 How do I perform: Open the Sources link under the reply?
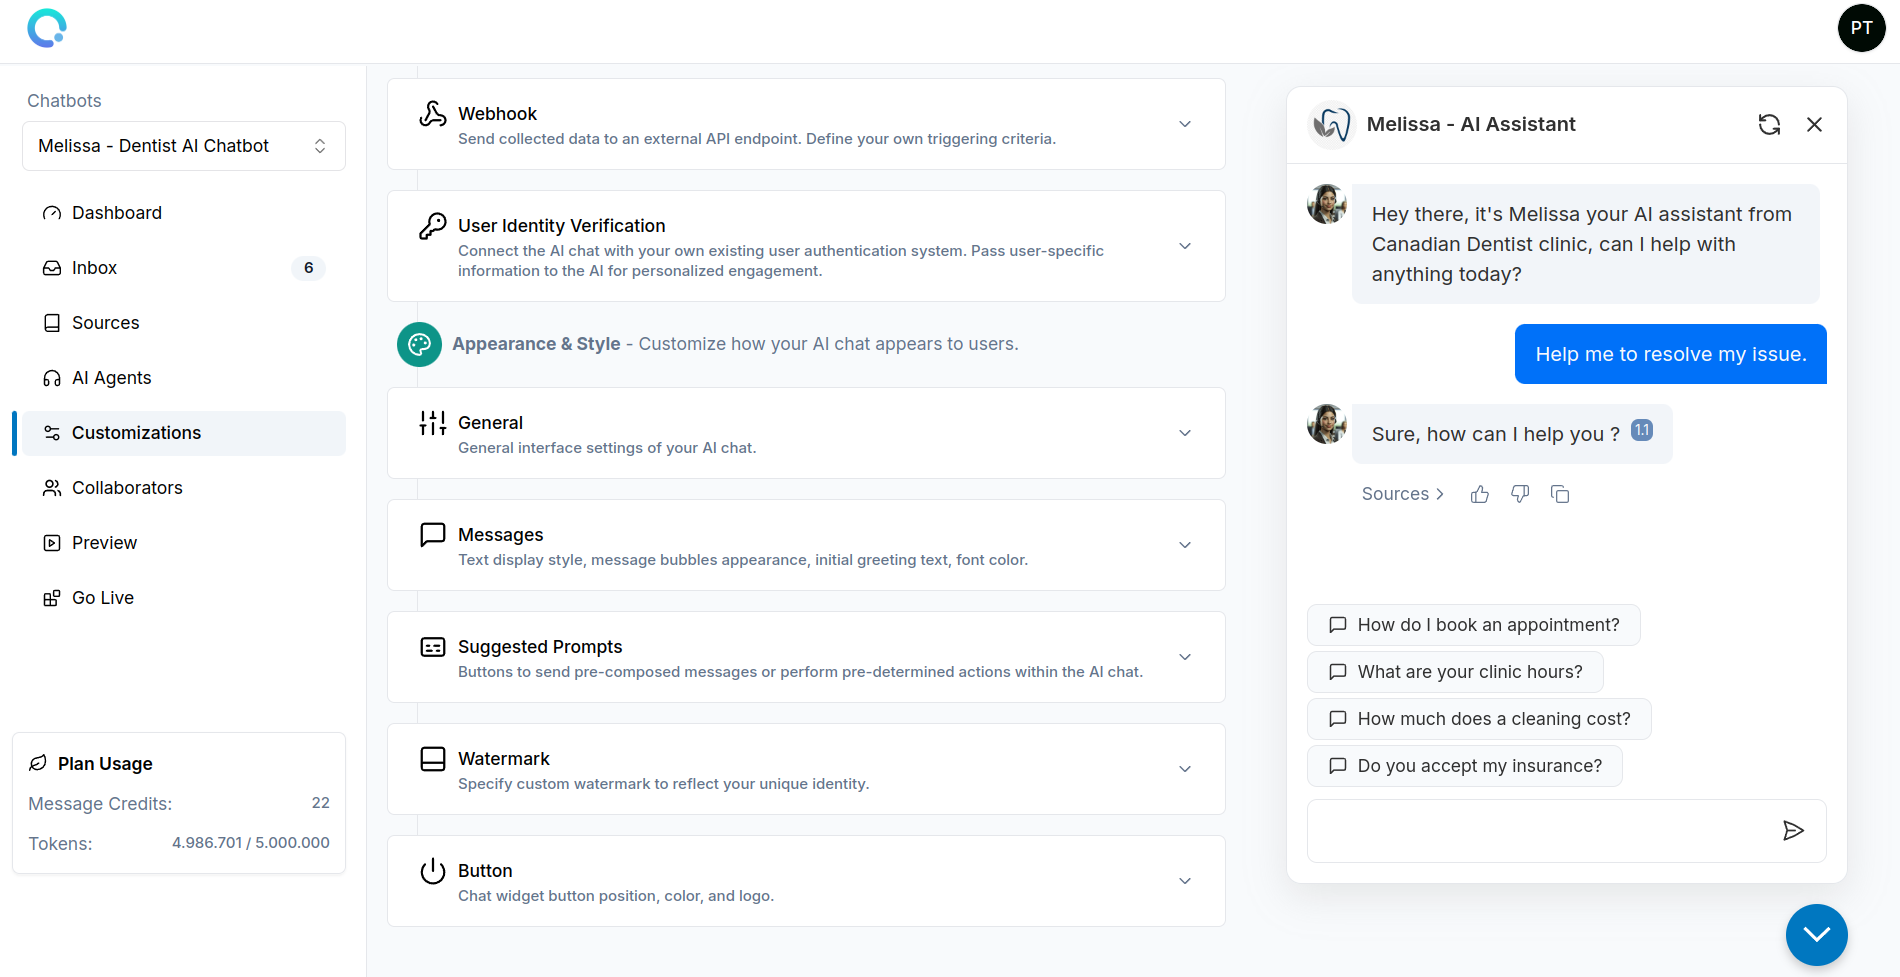[1402, 494]
